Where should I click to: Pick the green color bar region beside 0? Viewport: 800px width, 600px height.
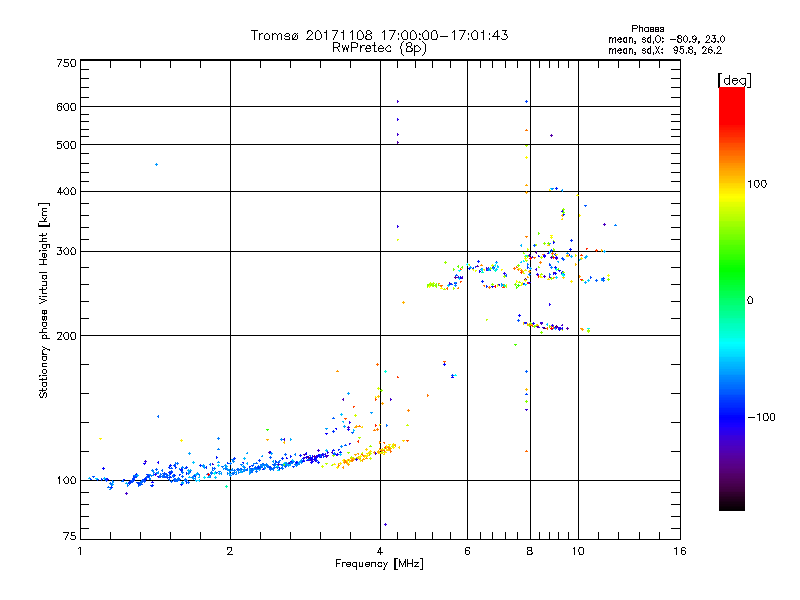tap(731, 299)
